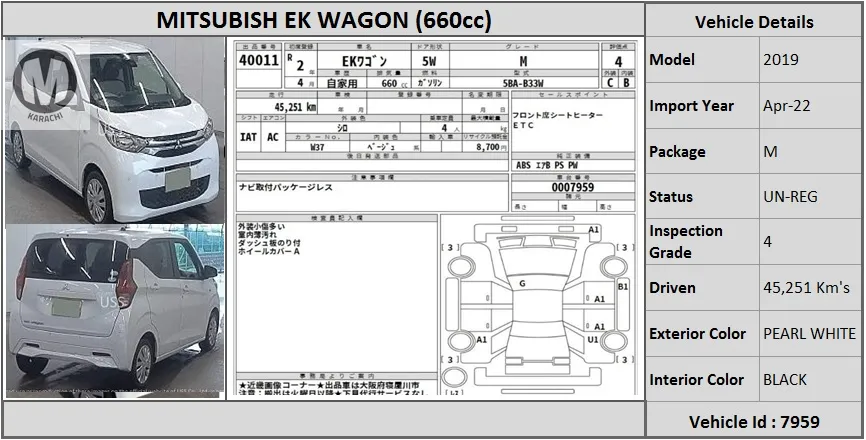Select the 'Import Year' label
This screenshot has height=440, width=866.
[x=691, y=105]
